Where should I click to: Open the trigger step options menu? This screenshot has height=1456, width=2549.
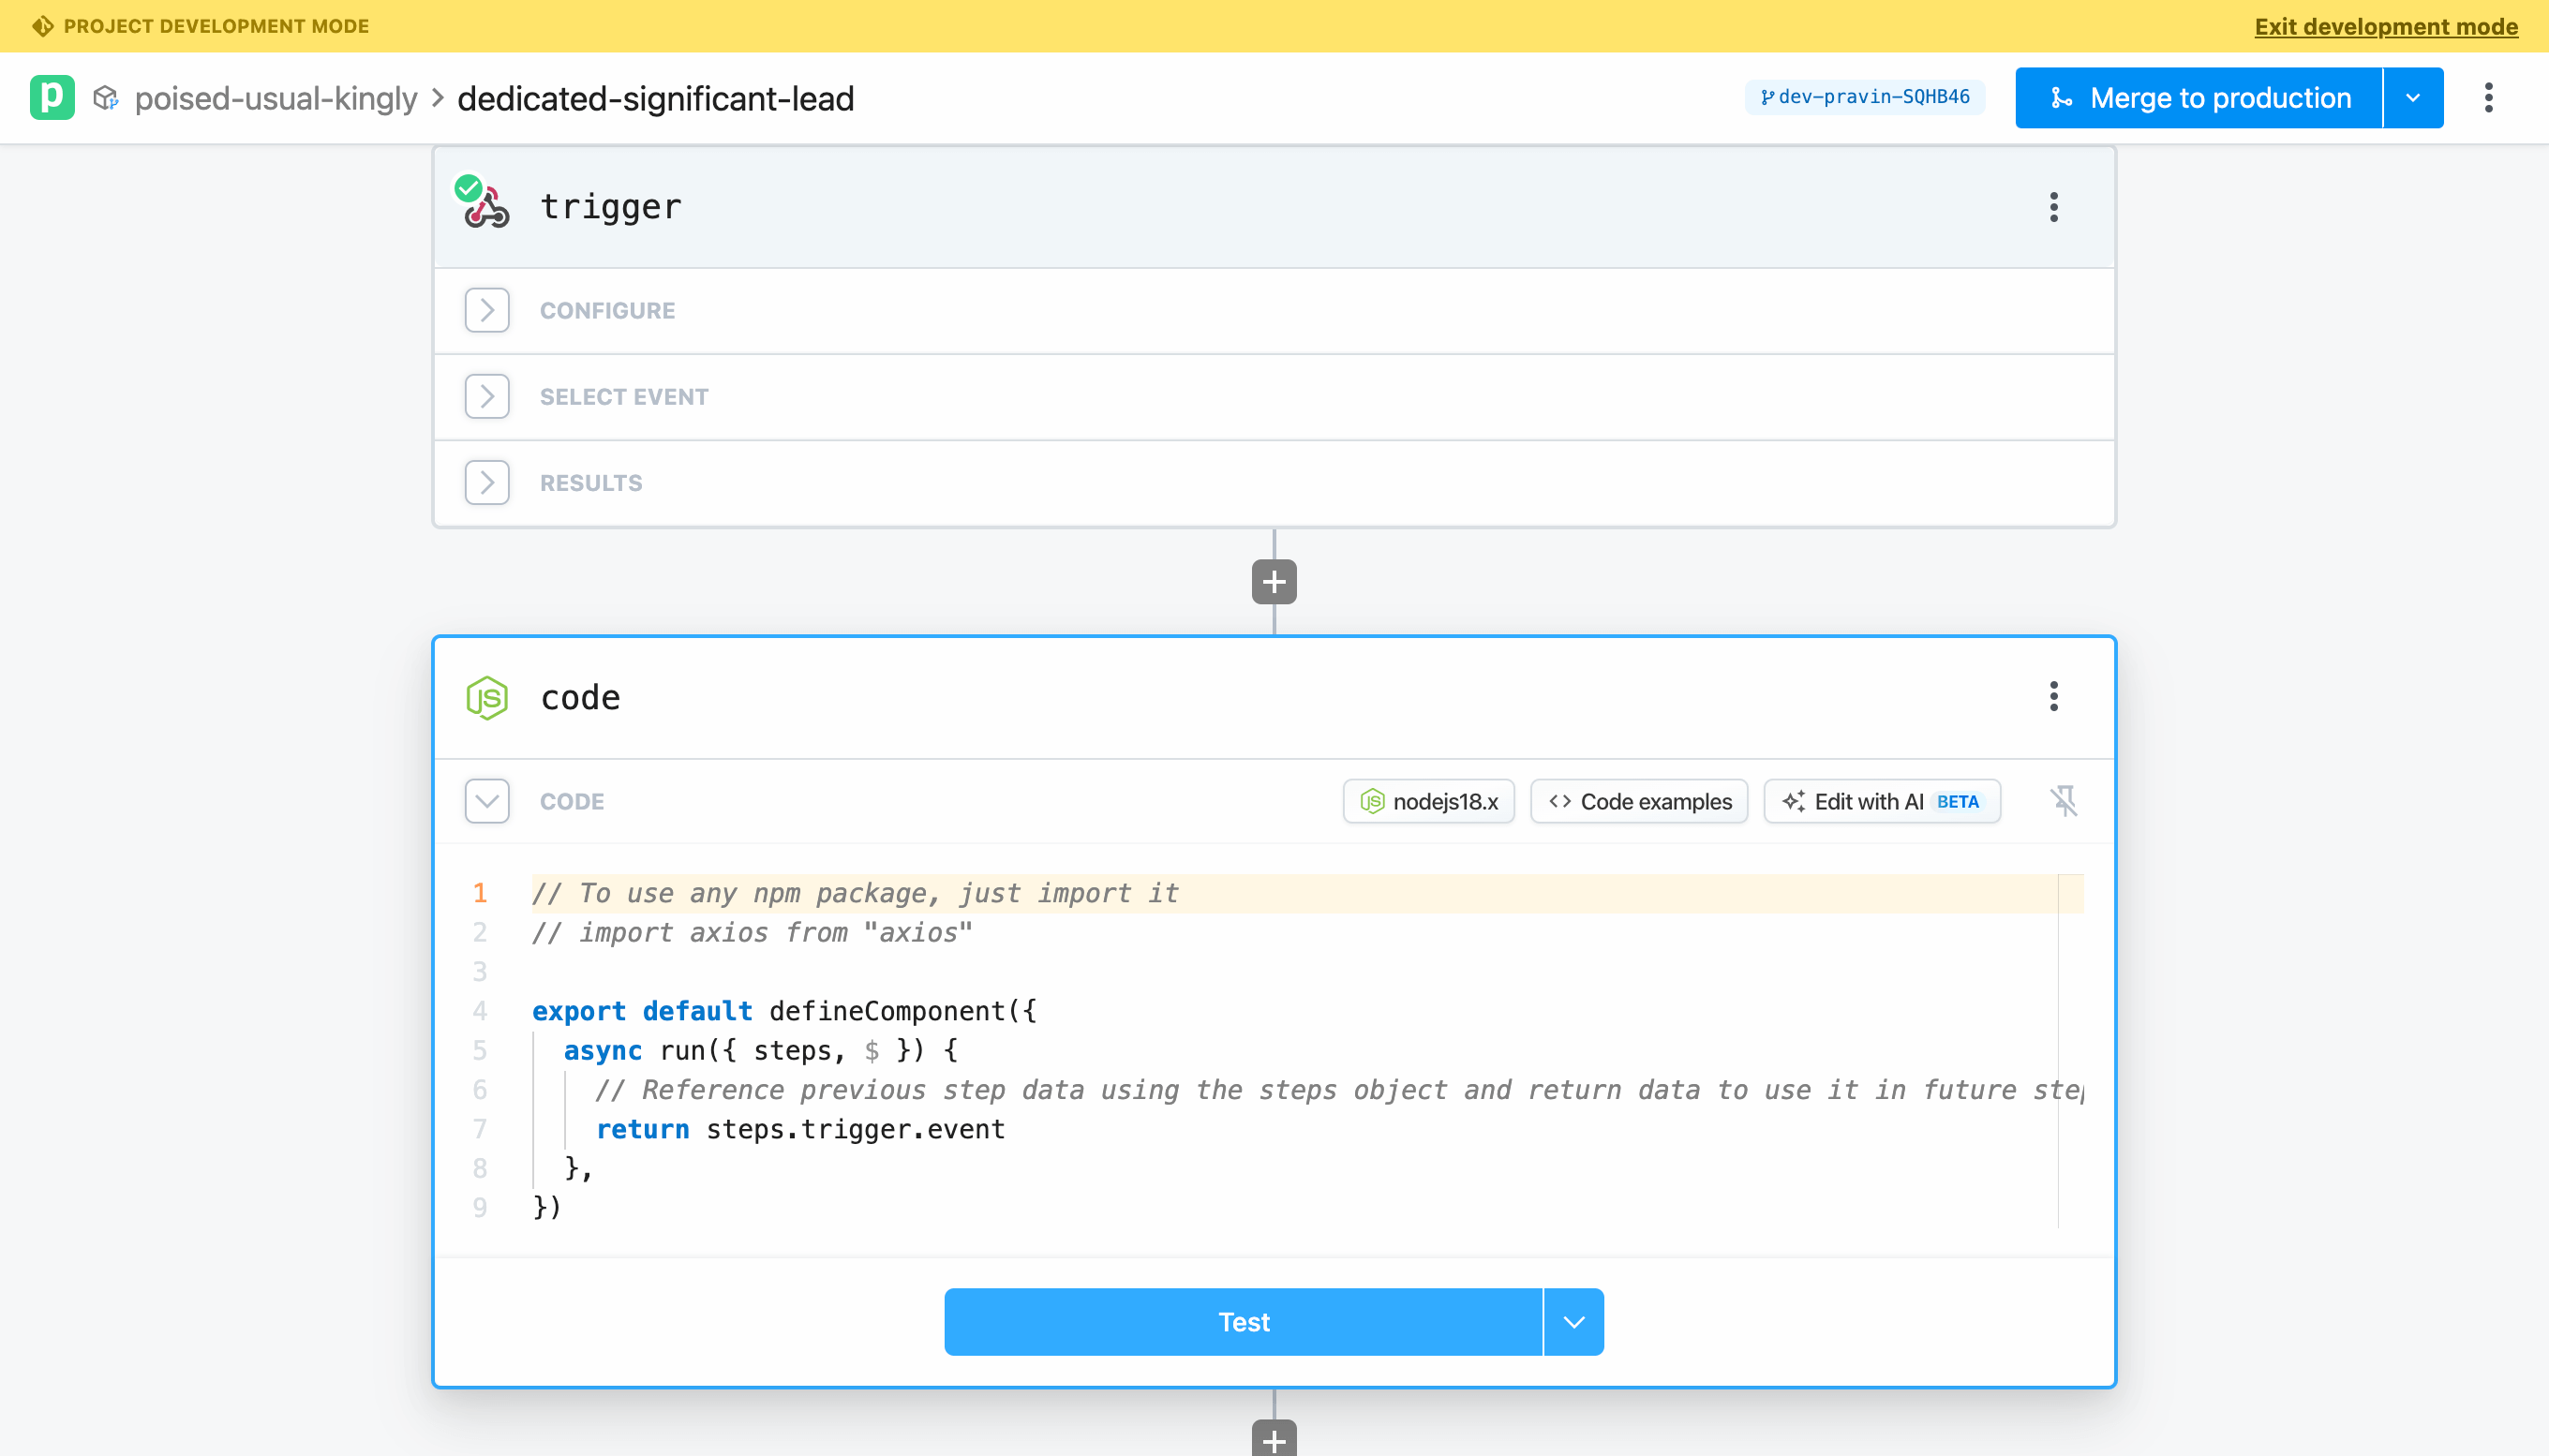point(2053,207)
